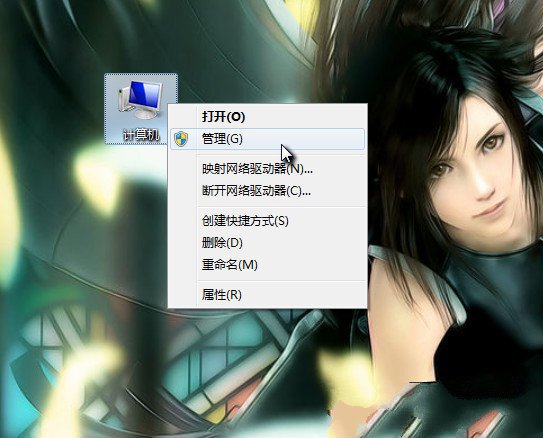This screenshot has height=438, width=543.
Task: Select 断开网络驱动器(C)... menu entry
Action: [x=267, y=190]
